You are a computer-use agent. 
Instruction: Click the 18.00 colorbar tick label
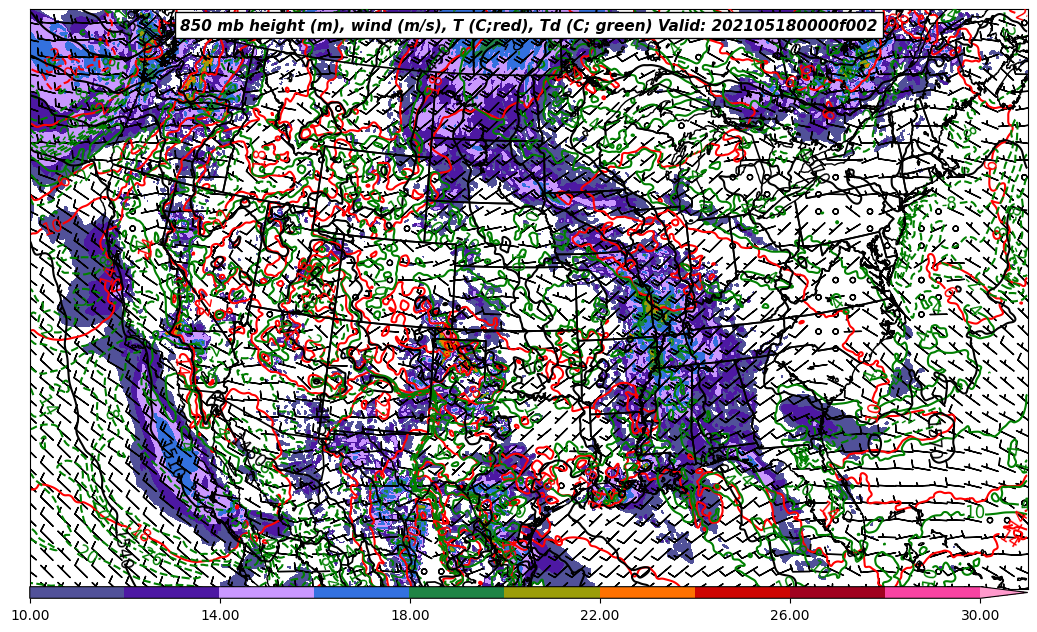[x=410, y=615]
